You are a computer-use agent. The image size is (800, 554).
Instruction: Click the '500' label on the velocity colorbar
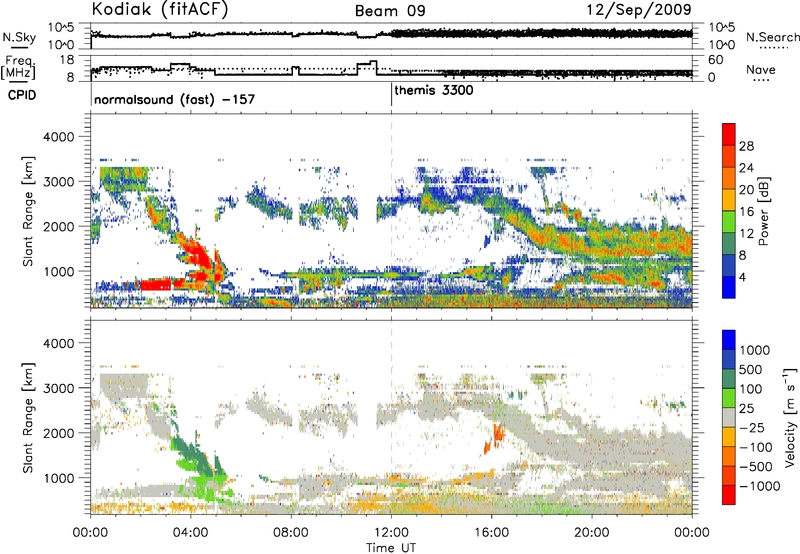751,370
